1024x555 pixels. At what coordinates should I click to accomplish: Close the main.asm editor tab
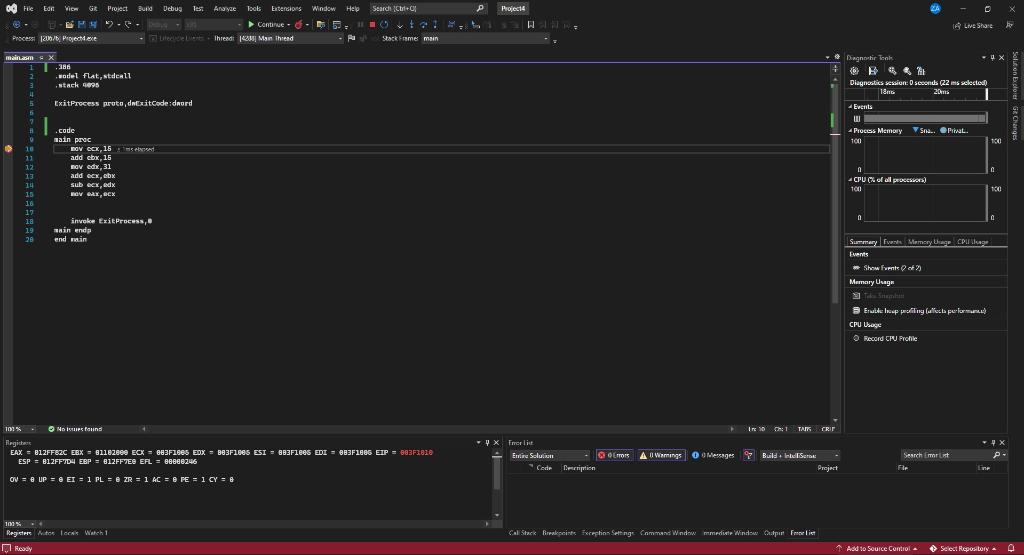point(51,57)
